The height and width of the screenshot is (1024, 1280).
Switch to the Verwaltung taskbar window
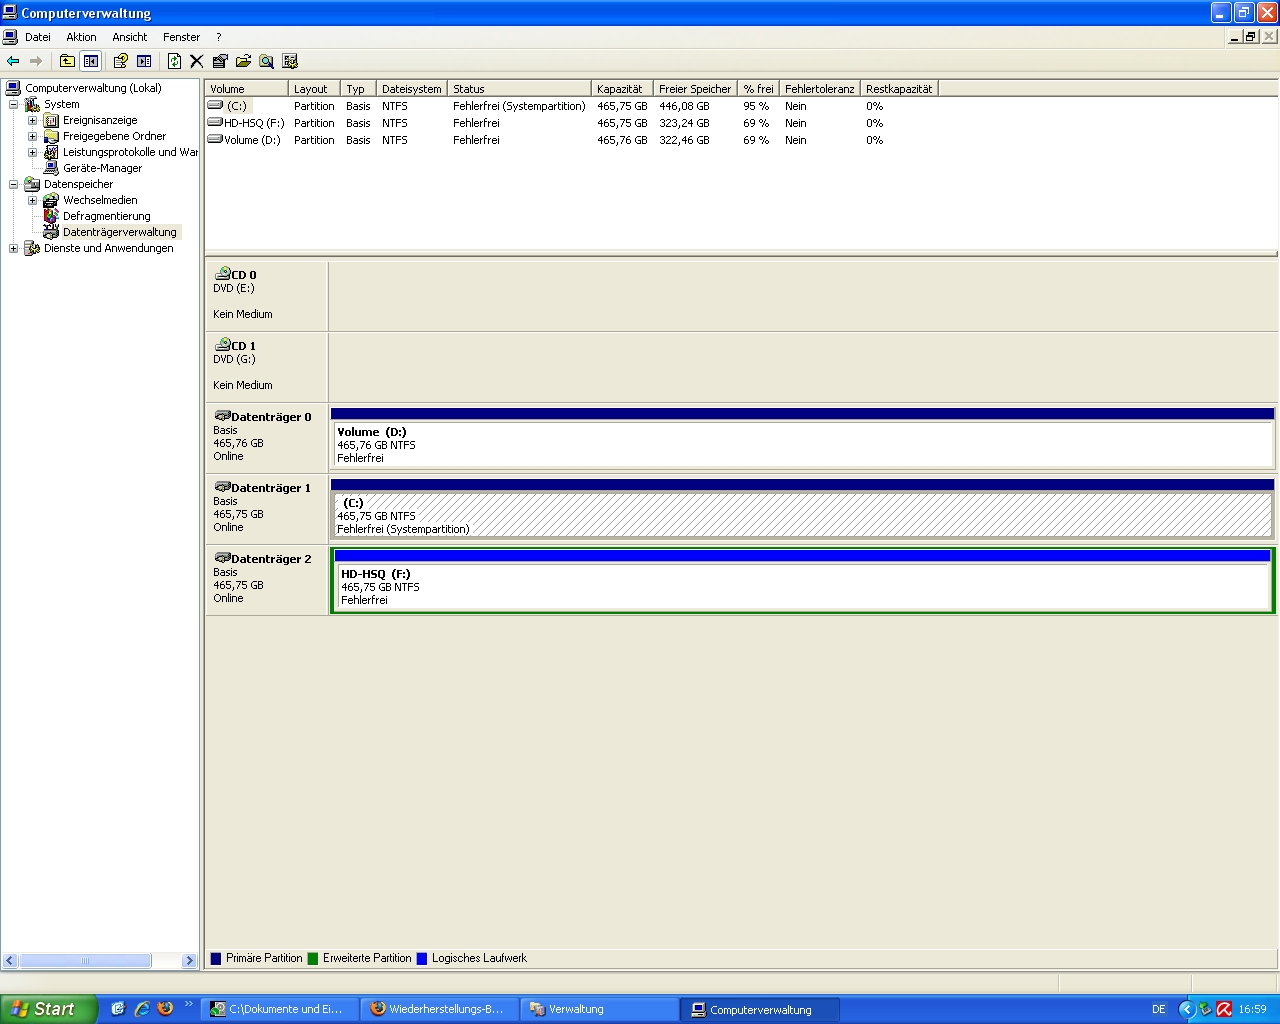[597, 1009]
